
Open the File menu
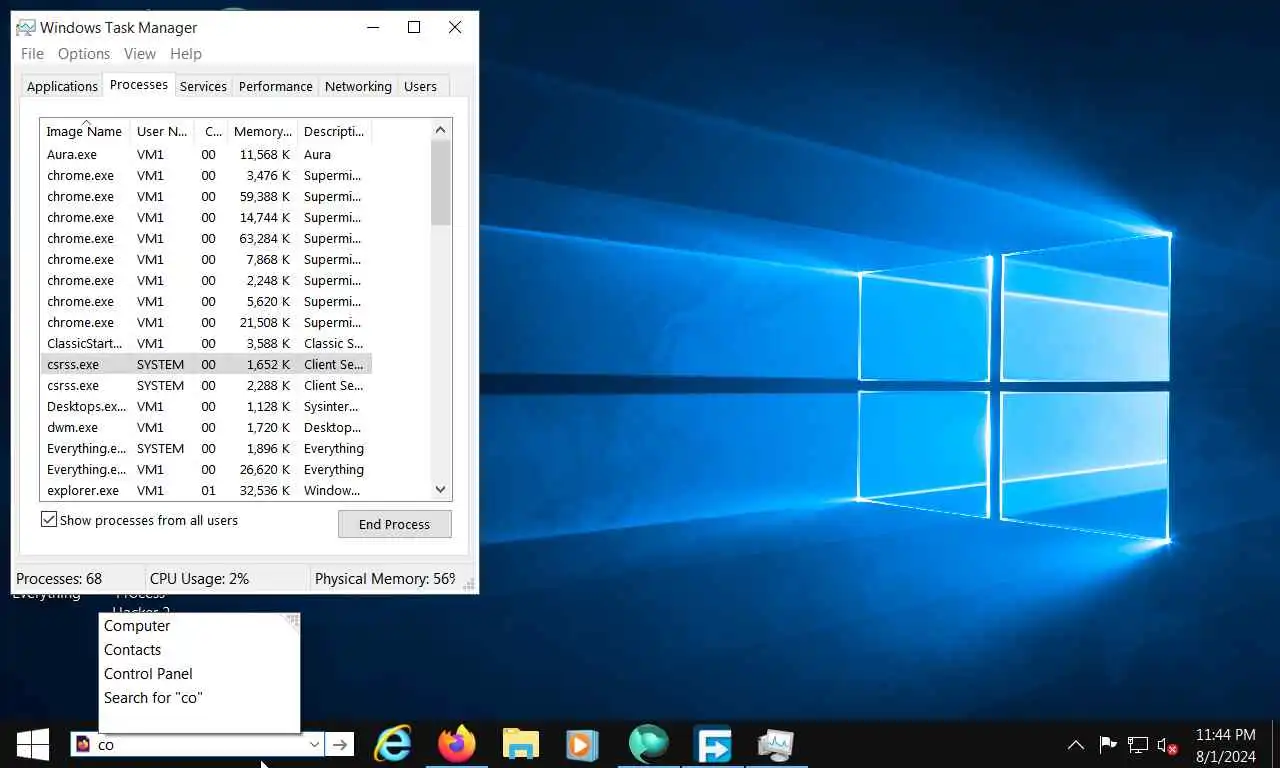point(32,54)
